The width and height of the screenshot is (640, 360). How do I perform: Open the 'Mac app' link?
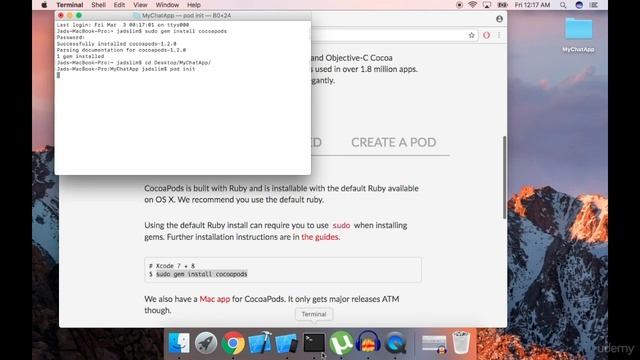pos(215,299)
